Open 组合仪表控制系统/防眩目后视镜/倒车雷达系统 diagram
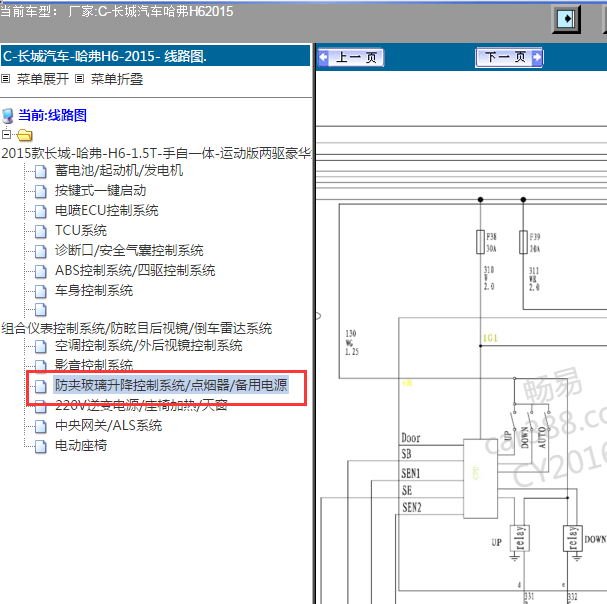This screenshot has height=604, width=607. click(x=137, y=328)
